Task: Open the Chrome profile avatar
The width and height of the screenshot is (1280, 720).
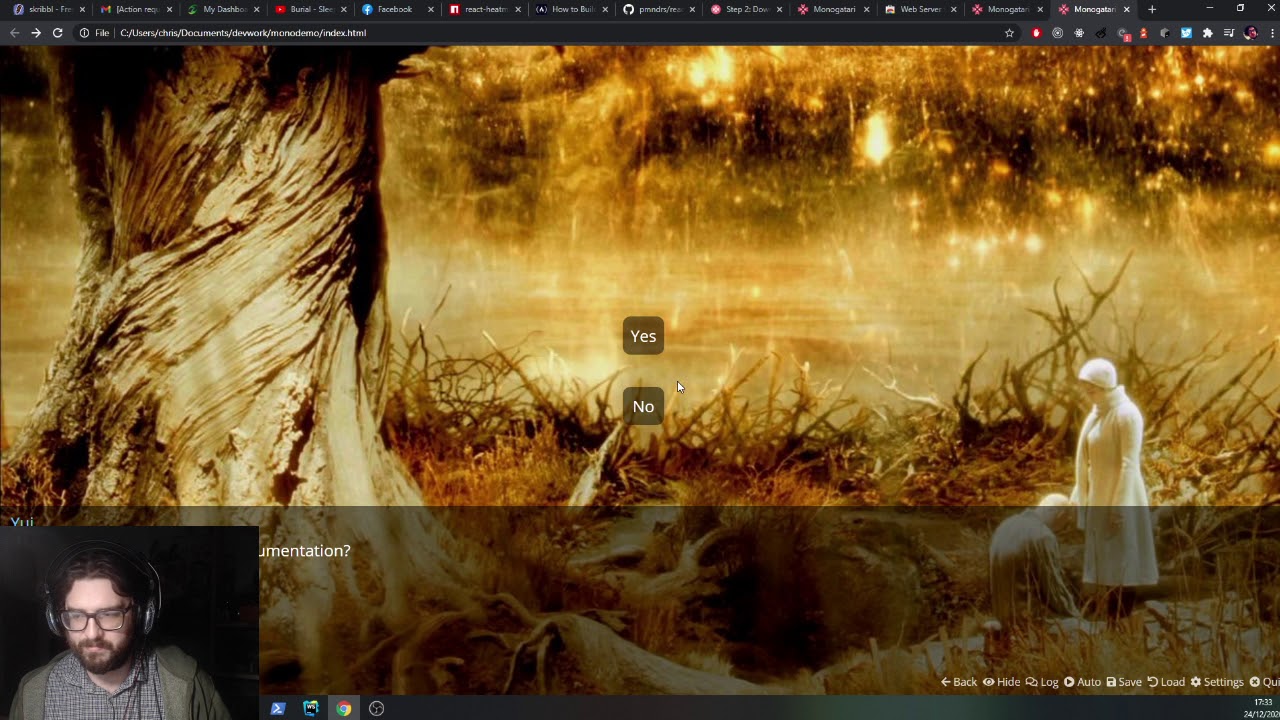Action: [1250, 33]
